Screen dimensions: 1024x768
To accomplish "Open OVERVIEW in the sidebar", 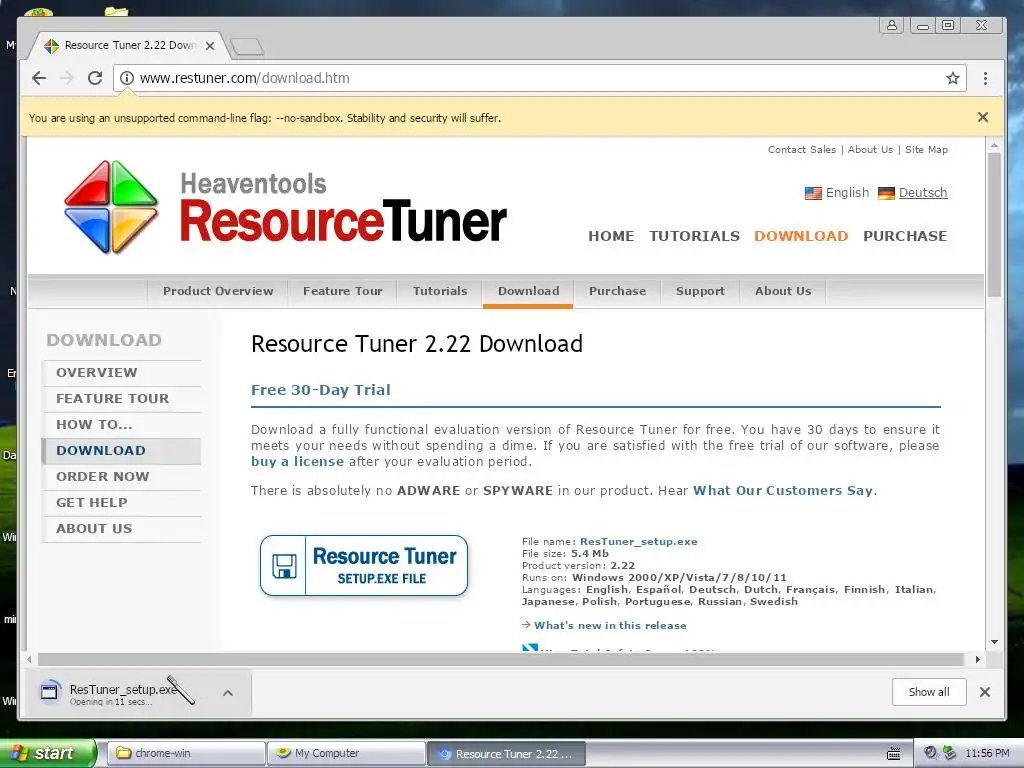I will point(122,373).
